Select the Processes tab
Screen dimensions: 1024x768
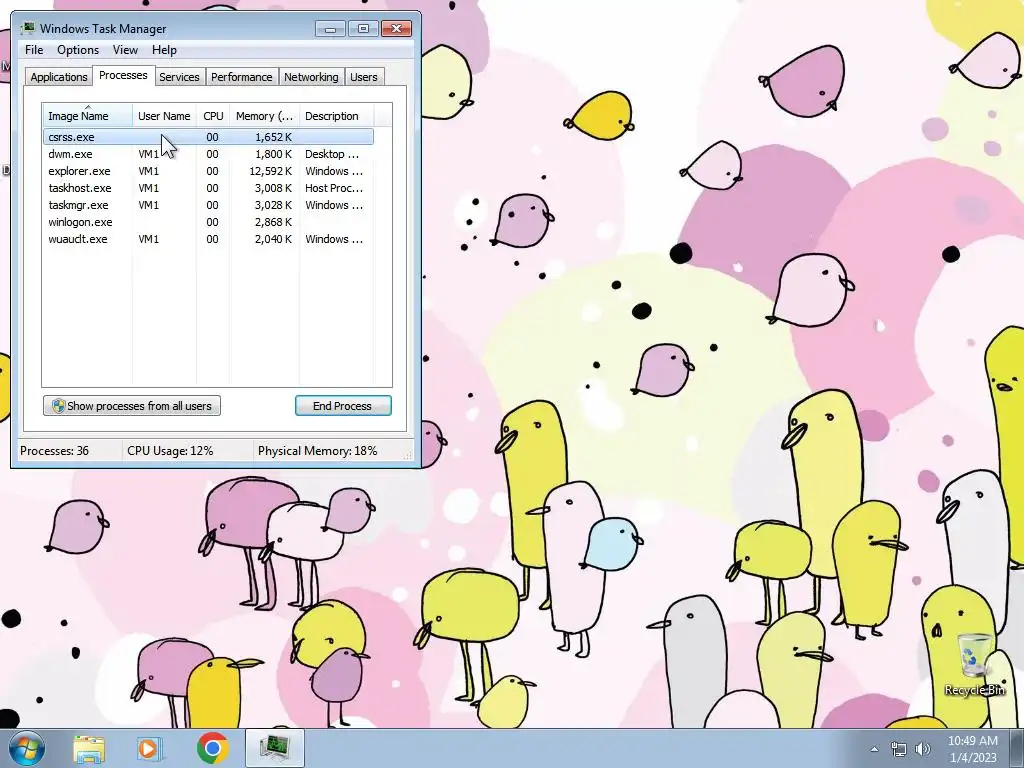(123, 75)
